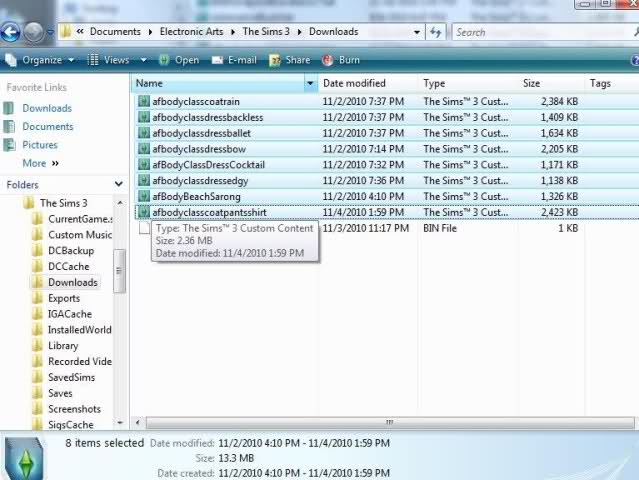Sort files by the Name column
This screenshot has height=480, width=639.
pyautogui.click(x=218, y=83)
